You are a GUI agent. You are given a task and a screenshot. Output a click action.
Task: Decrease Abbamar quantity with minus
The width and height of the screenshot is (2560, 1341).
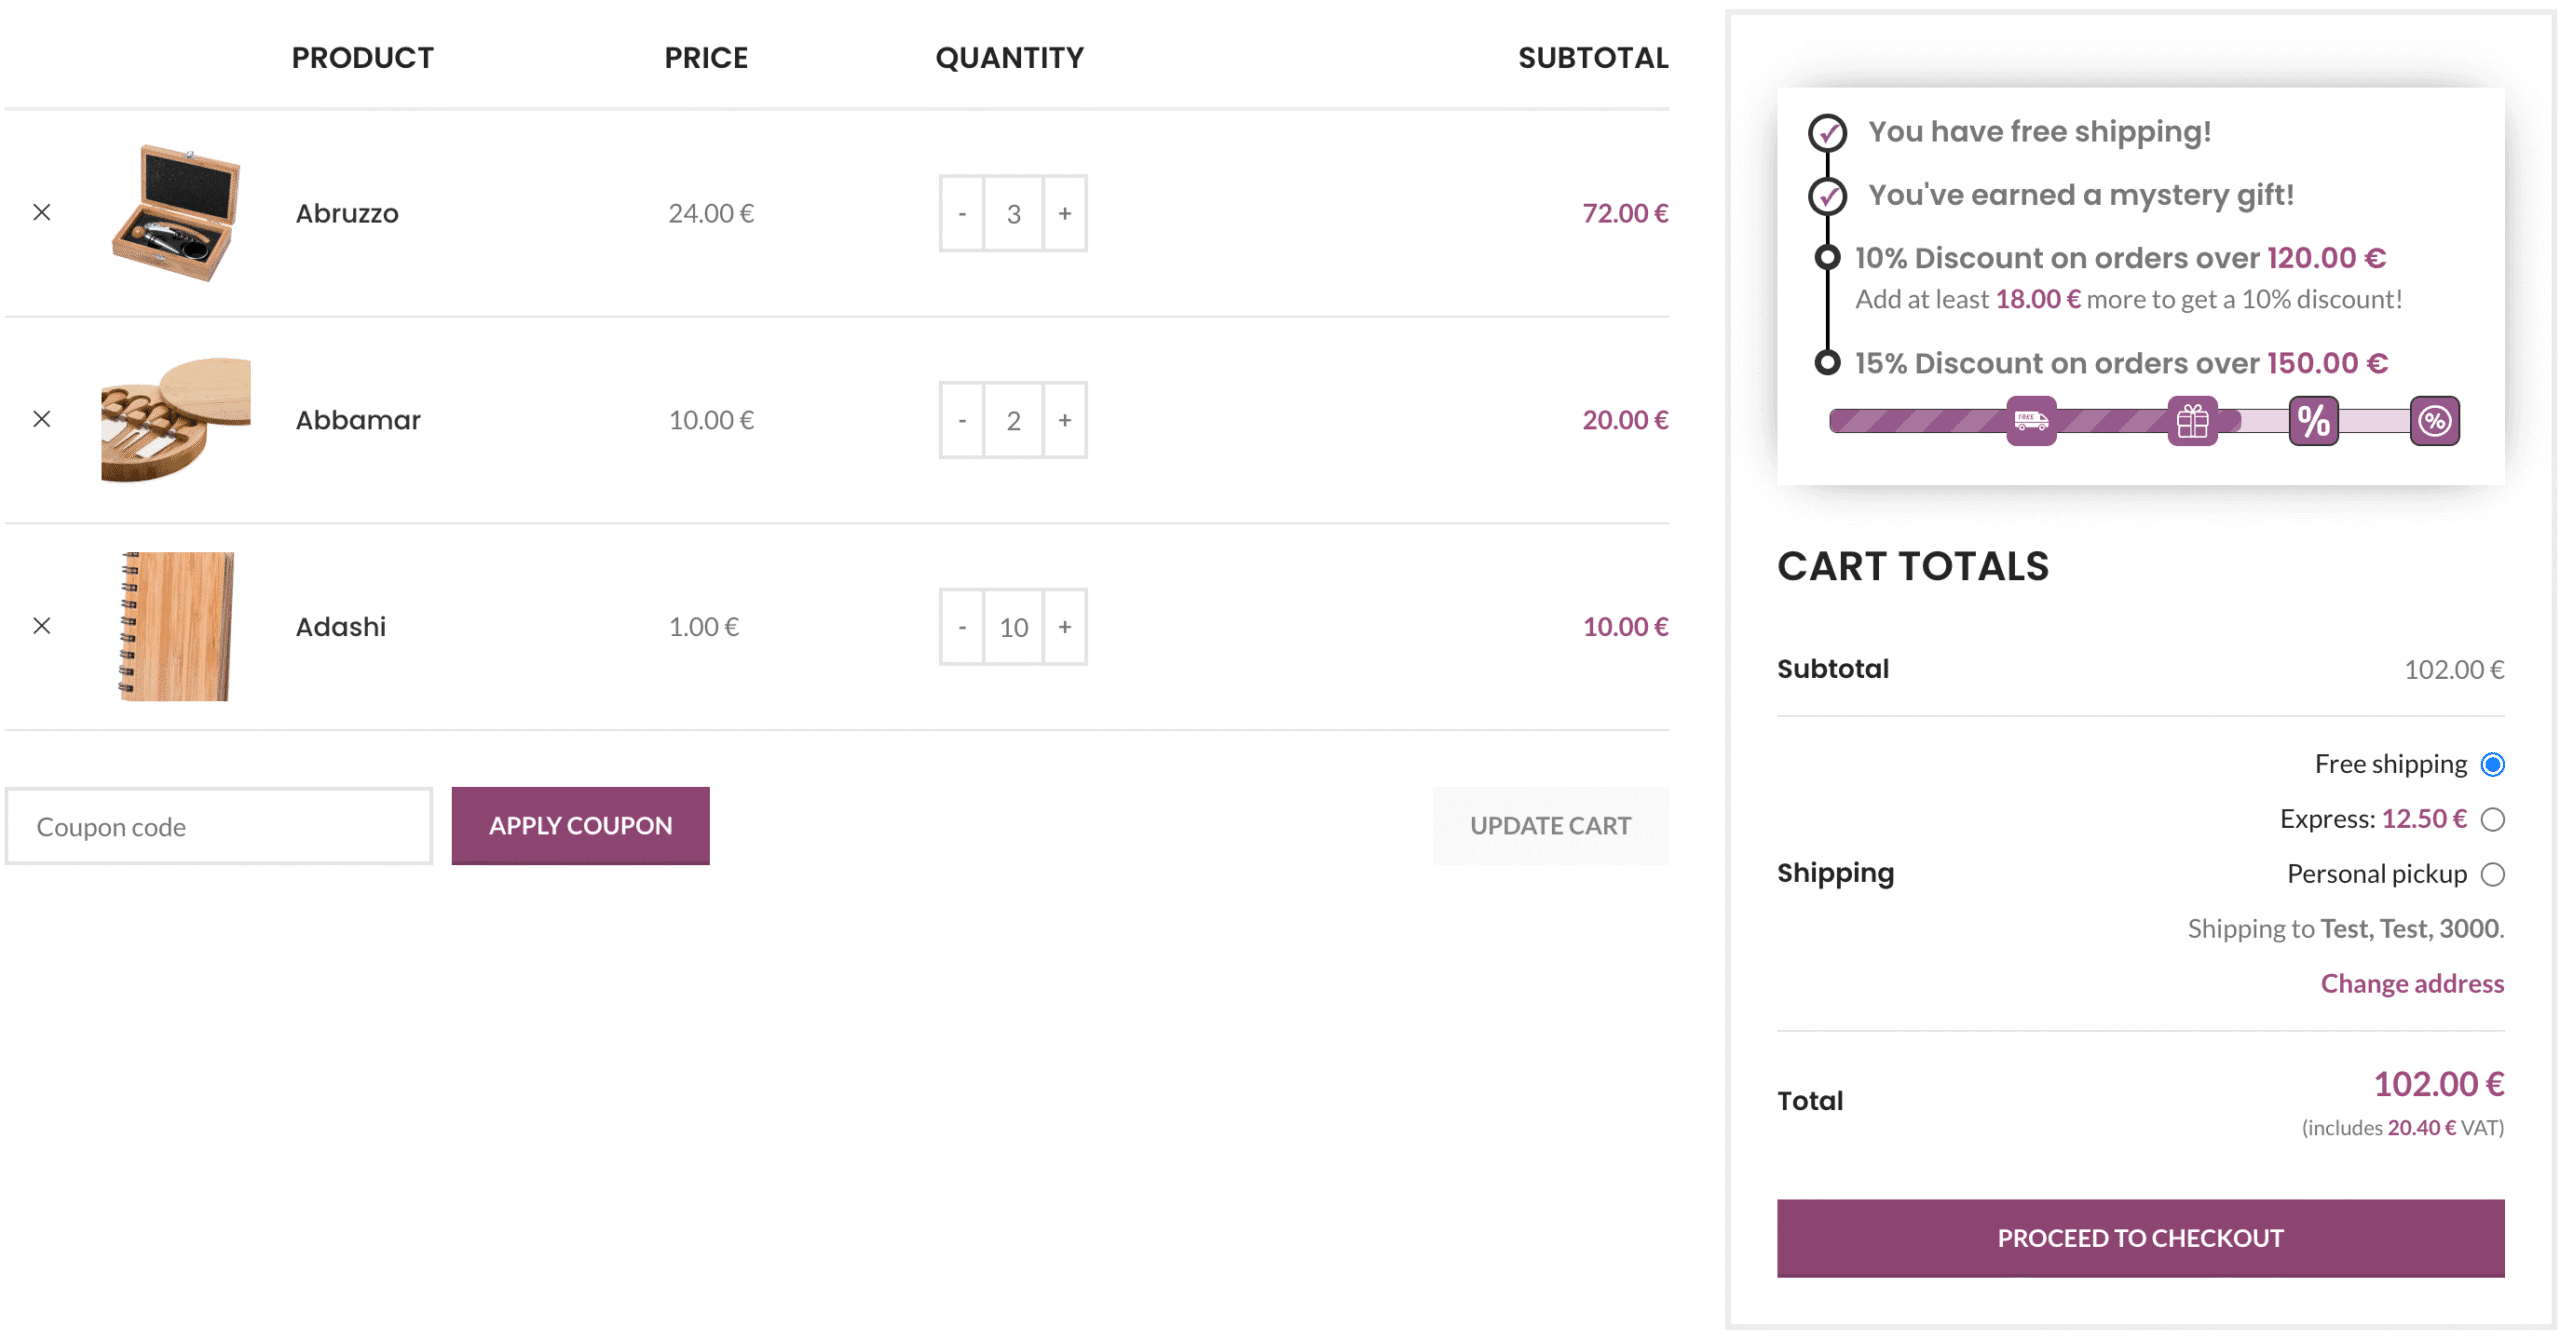click(962, 420)
